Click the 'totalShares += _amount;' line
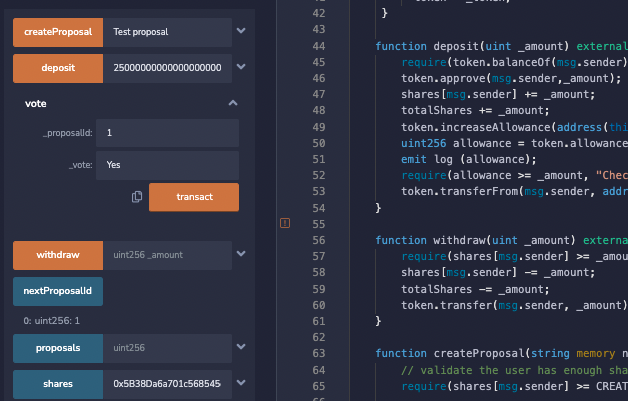This screenshot has height=401, width=628. click(x=475, y=111)
